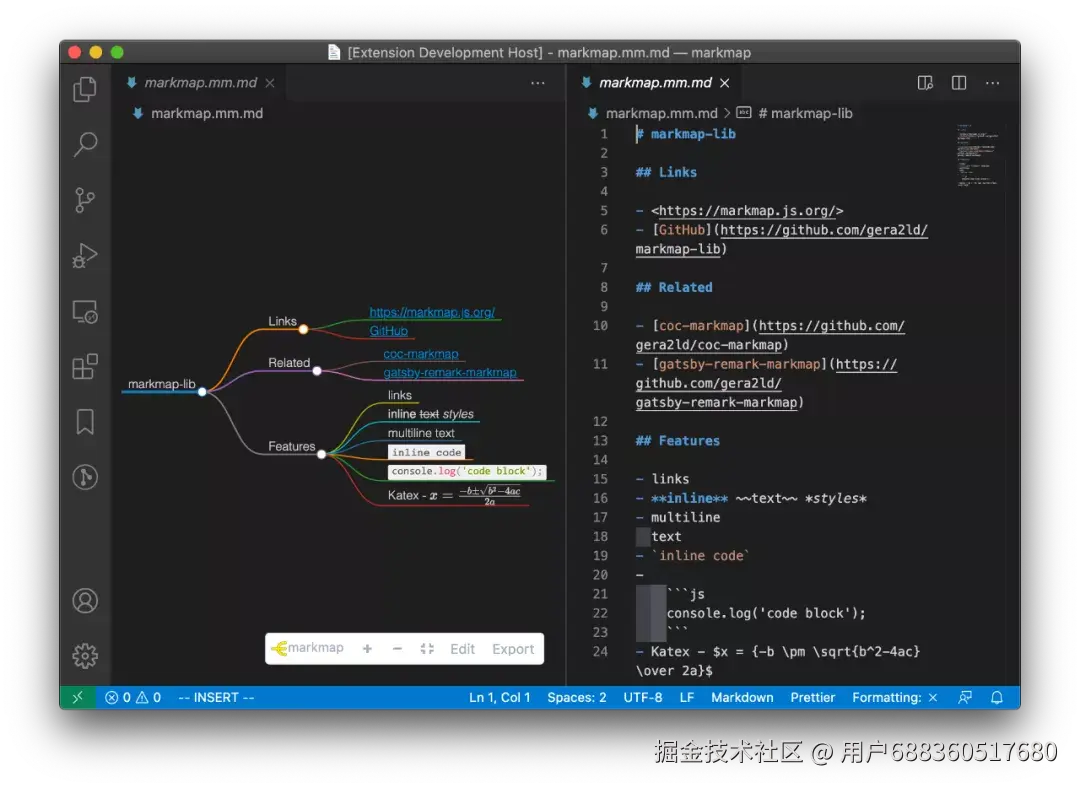Screen dimensions: 1080x788
Task: Click the Prettier status bar item
Action: pyautogui.click(x=813, y=697)
